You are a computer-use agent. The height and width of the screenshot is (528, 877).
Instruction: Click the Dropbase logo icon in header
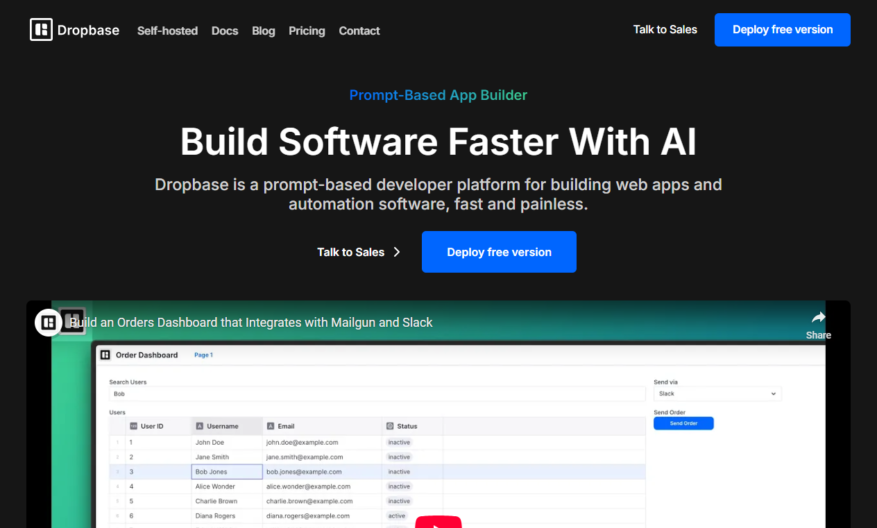coord(41,30)
